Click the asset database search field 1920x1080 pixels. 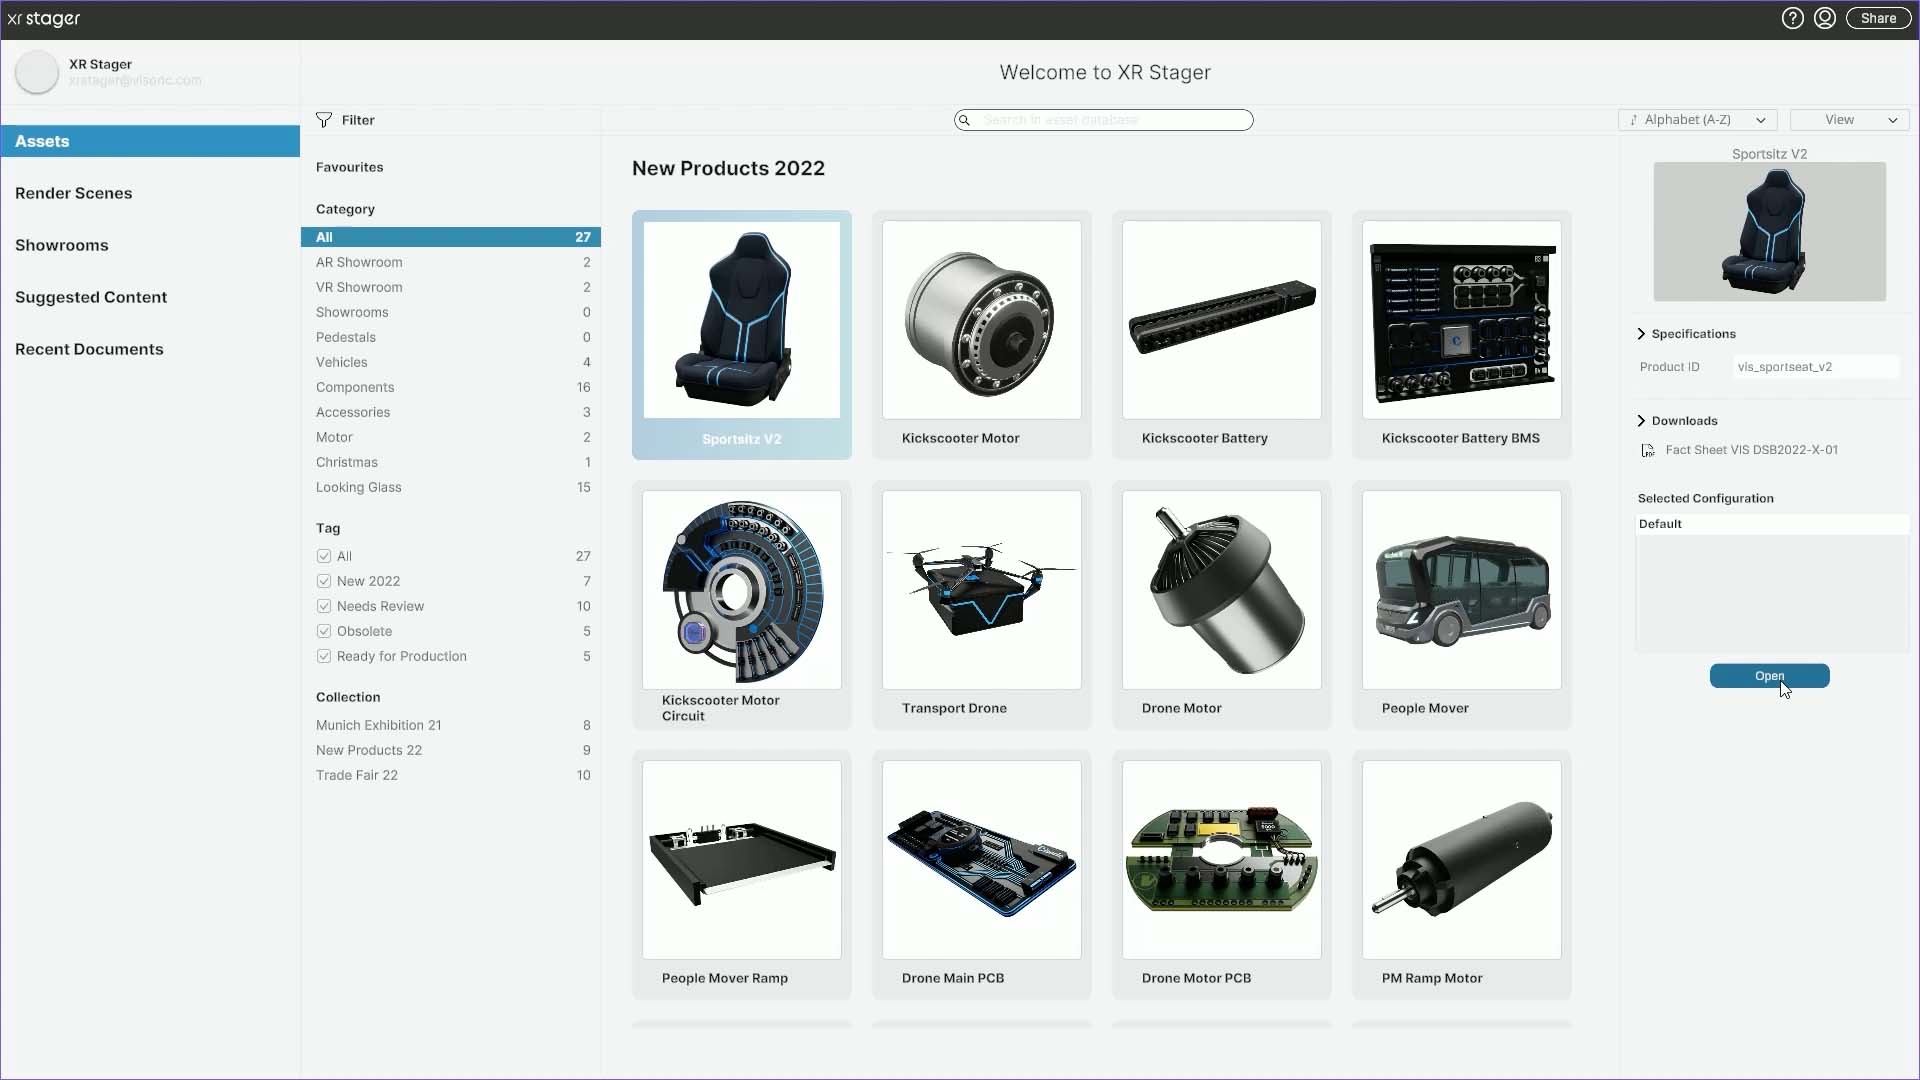pos(1104,120)
